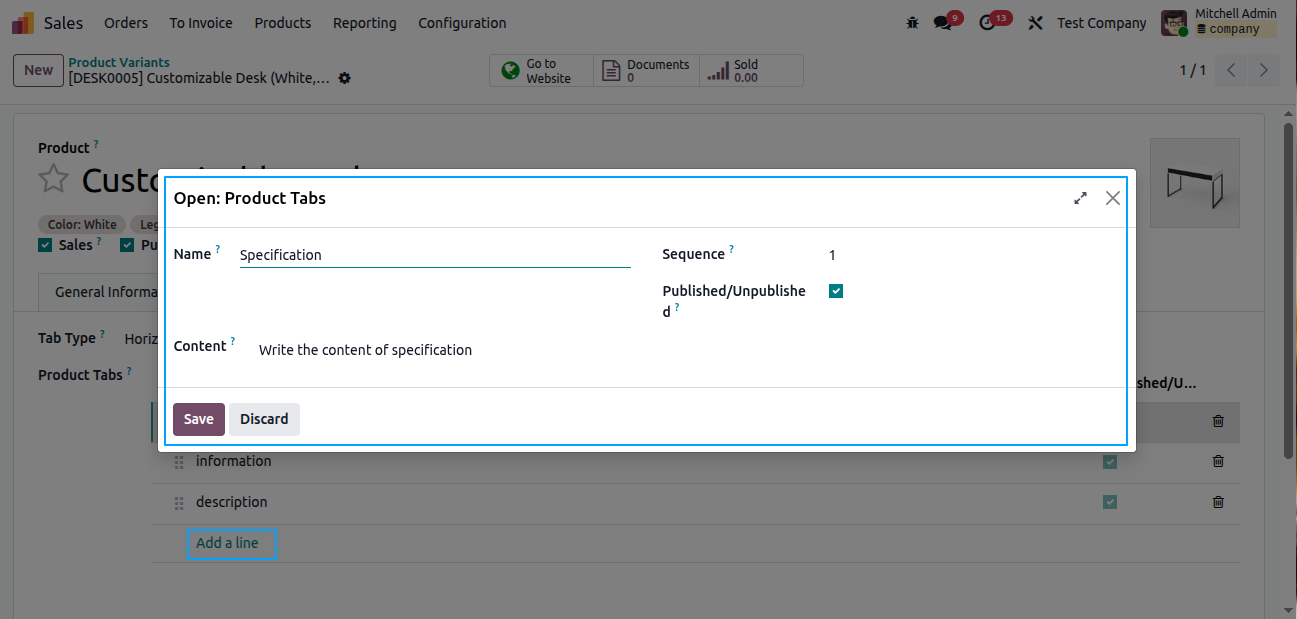Open the Configuration menu
The width and height of the screenshot is (1297, 619).
click(x=462, y=23)
